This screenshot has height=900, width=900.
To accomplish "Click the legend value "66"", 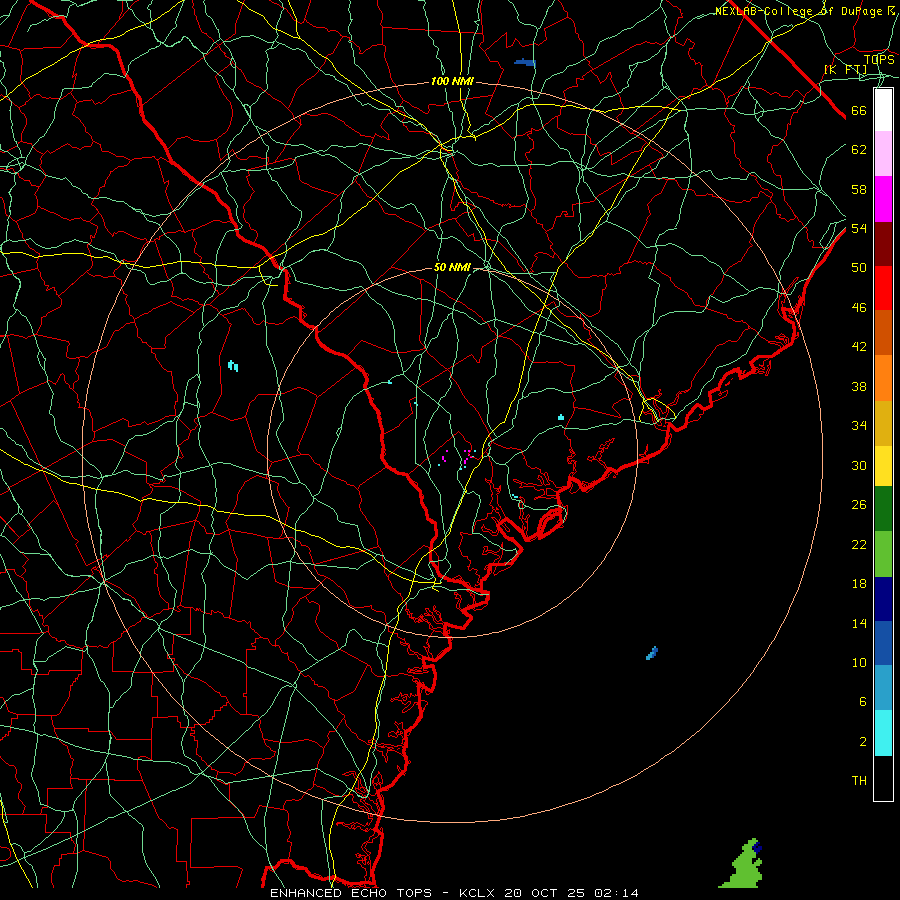I will tap(859, 111).
